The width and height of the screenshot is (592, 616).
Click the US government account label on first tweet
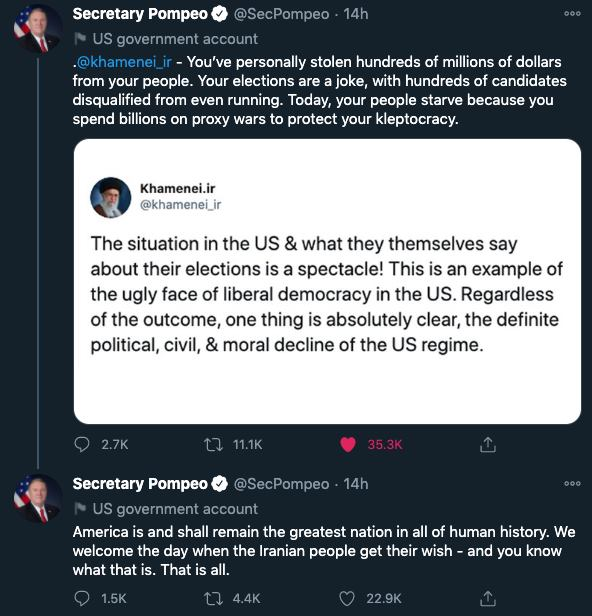175,39
